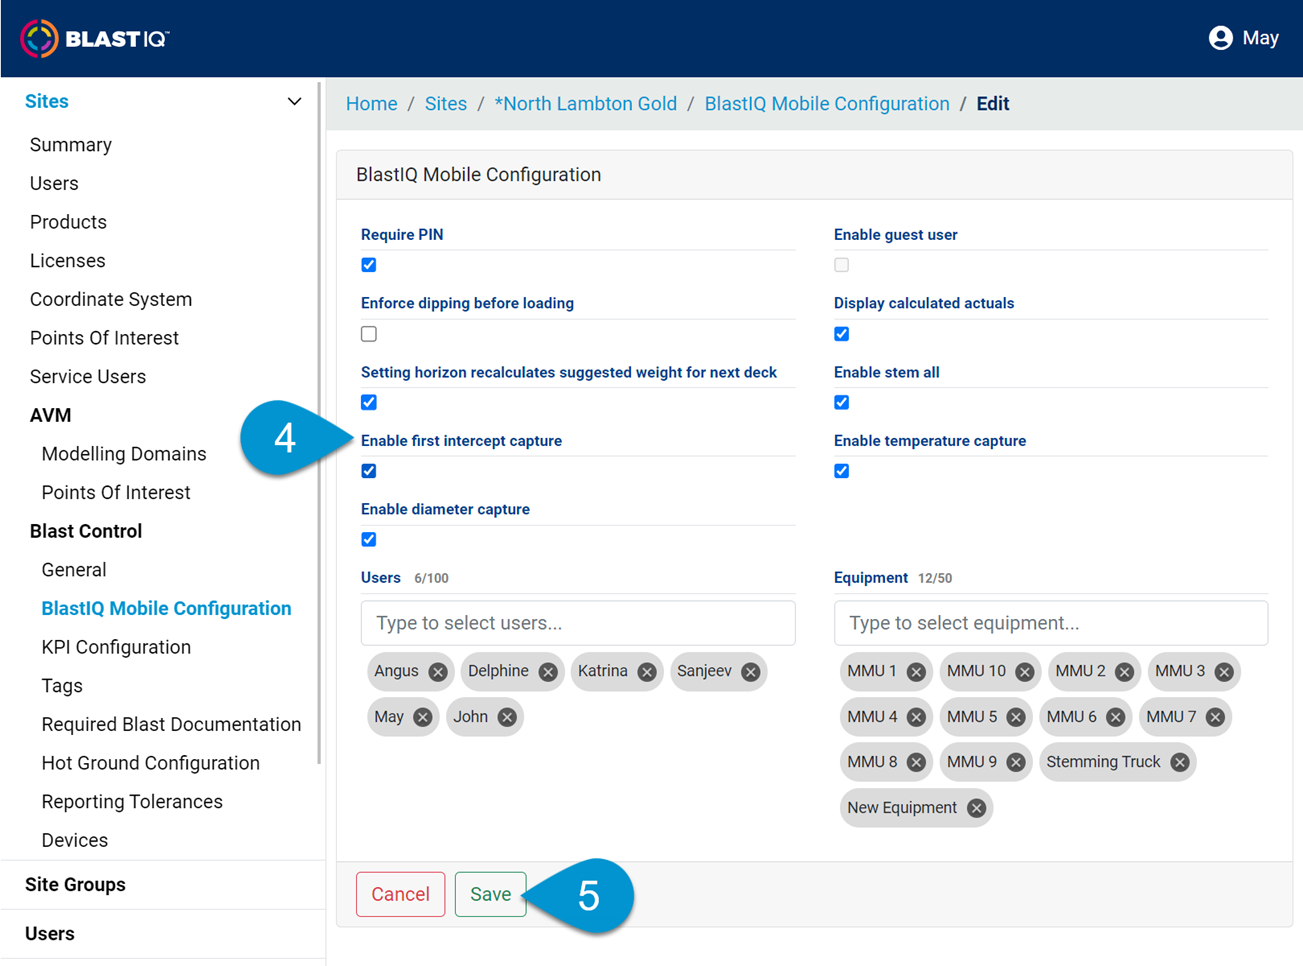Remove Stemming Truck equipment chip
The width and height of the screenshot is (1303, 966).
click(x=1180, y=762)
